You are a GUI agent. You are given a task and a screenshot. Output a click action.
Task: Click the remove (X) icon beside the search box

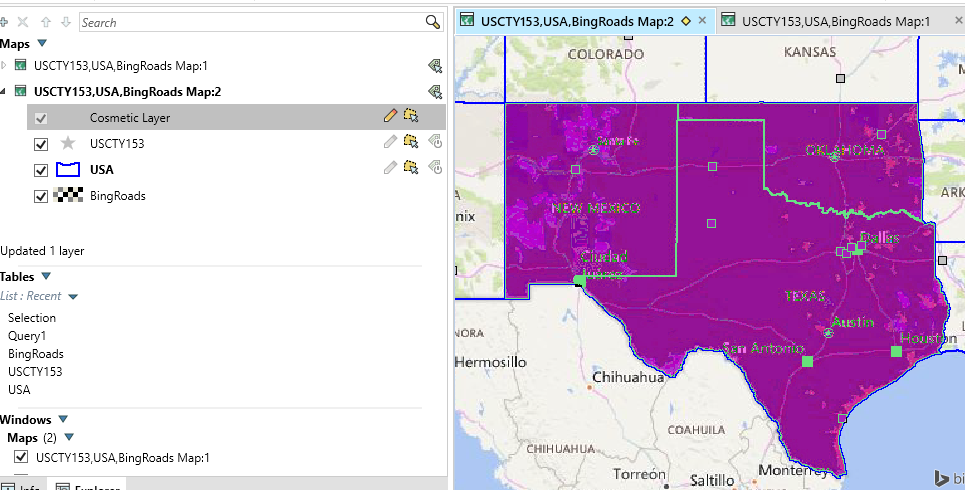(x=23, y=22)
